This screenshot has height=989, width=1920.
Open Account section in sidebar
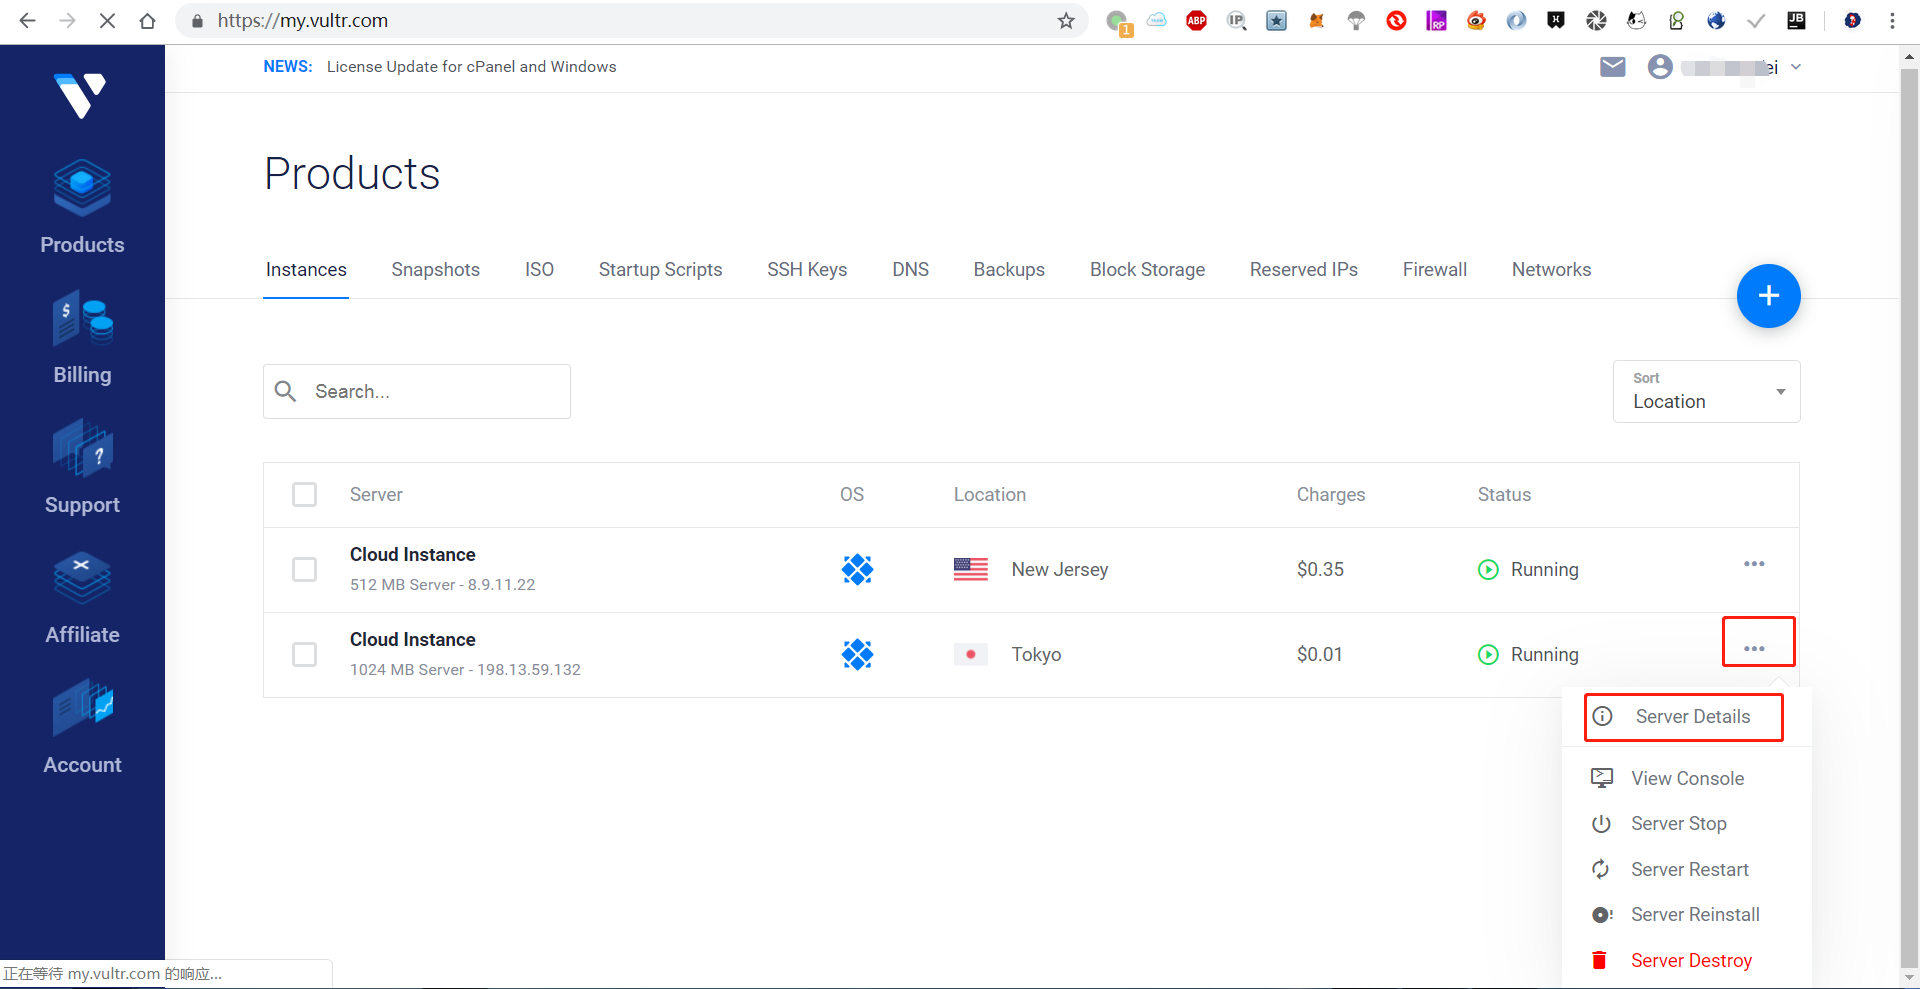[82, 728]
